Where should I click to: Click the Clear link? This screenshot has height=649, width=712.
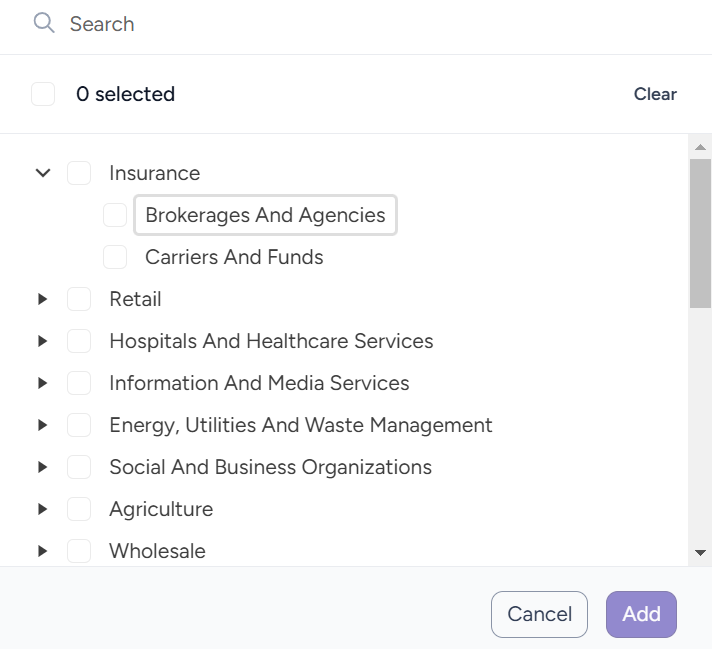pos(655,94)
